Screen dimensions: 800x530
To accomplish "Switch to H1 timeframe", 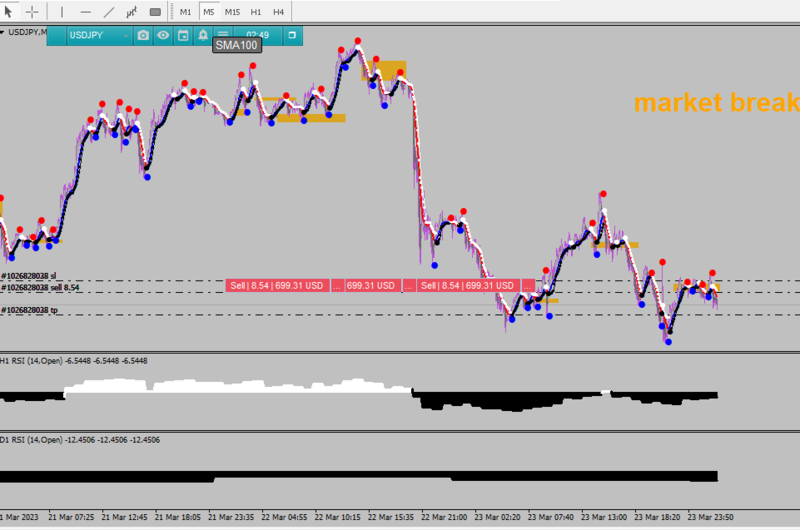I will click(x=256, y=12).
